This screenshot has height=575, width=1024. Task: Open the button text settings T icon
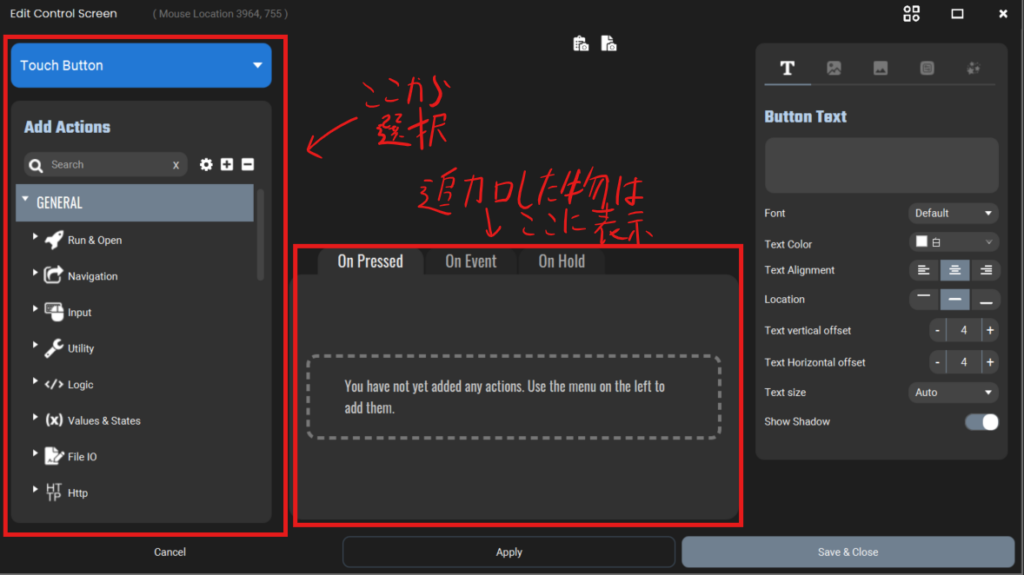[x=787, y=68]
